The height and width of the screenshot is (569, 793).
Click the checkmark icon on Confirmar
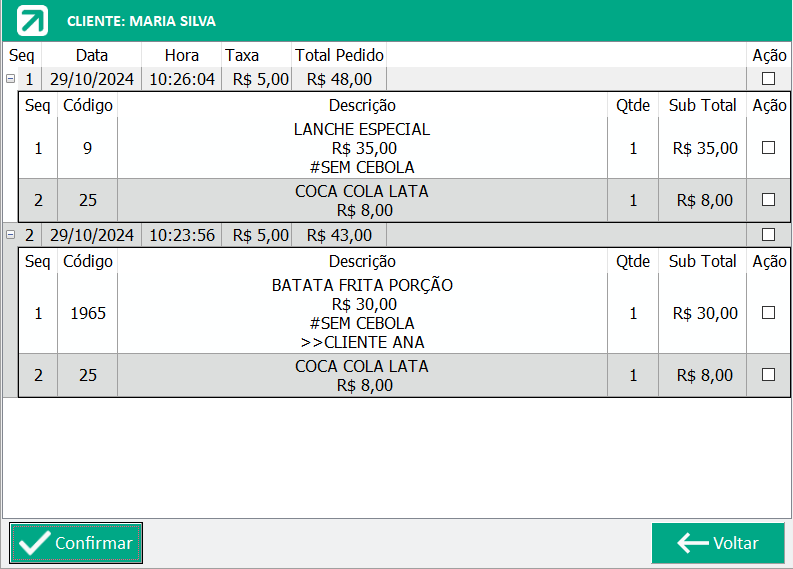(34, 543)
